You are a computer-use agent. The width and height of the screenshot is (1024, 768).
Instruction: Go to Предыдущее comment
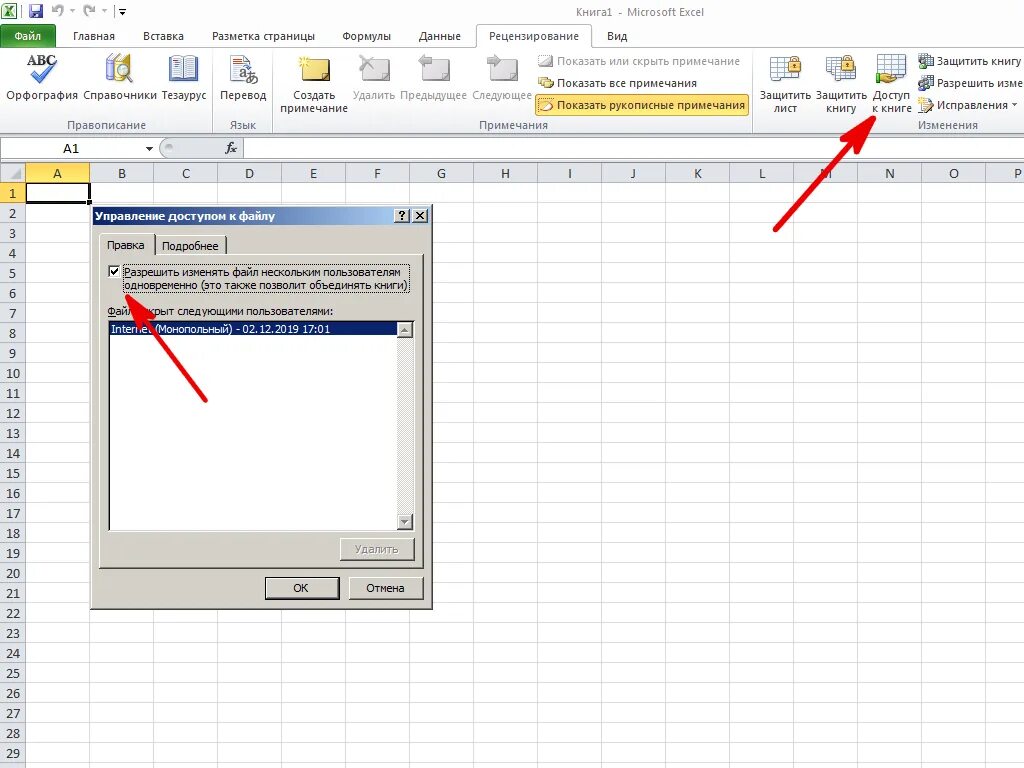(434, 78)
